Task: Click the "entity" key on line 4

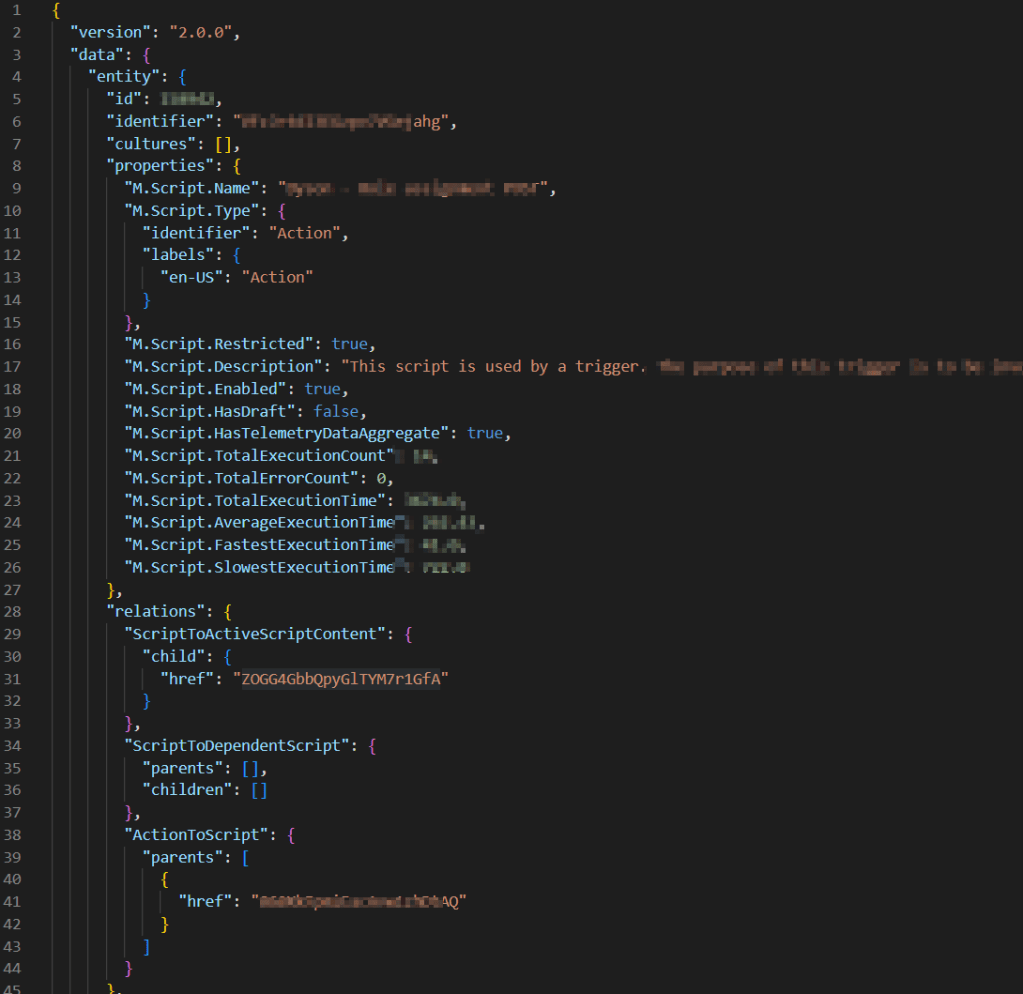Action: pyautogui.click(x=123, y=77)
